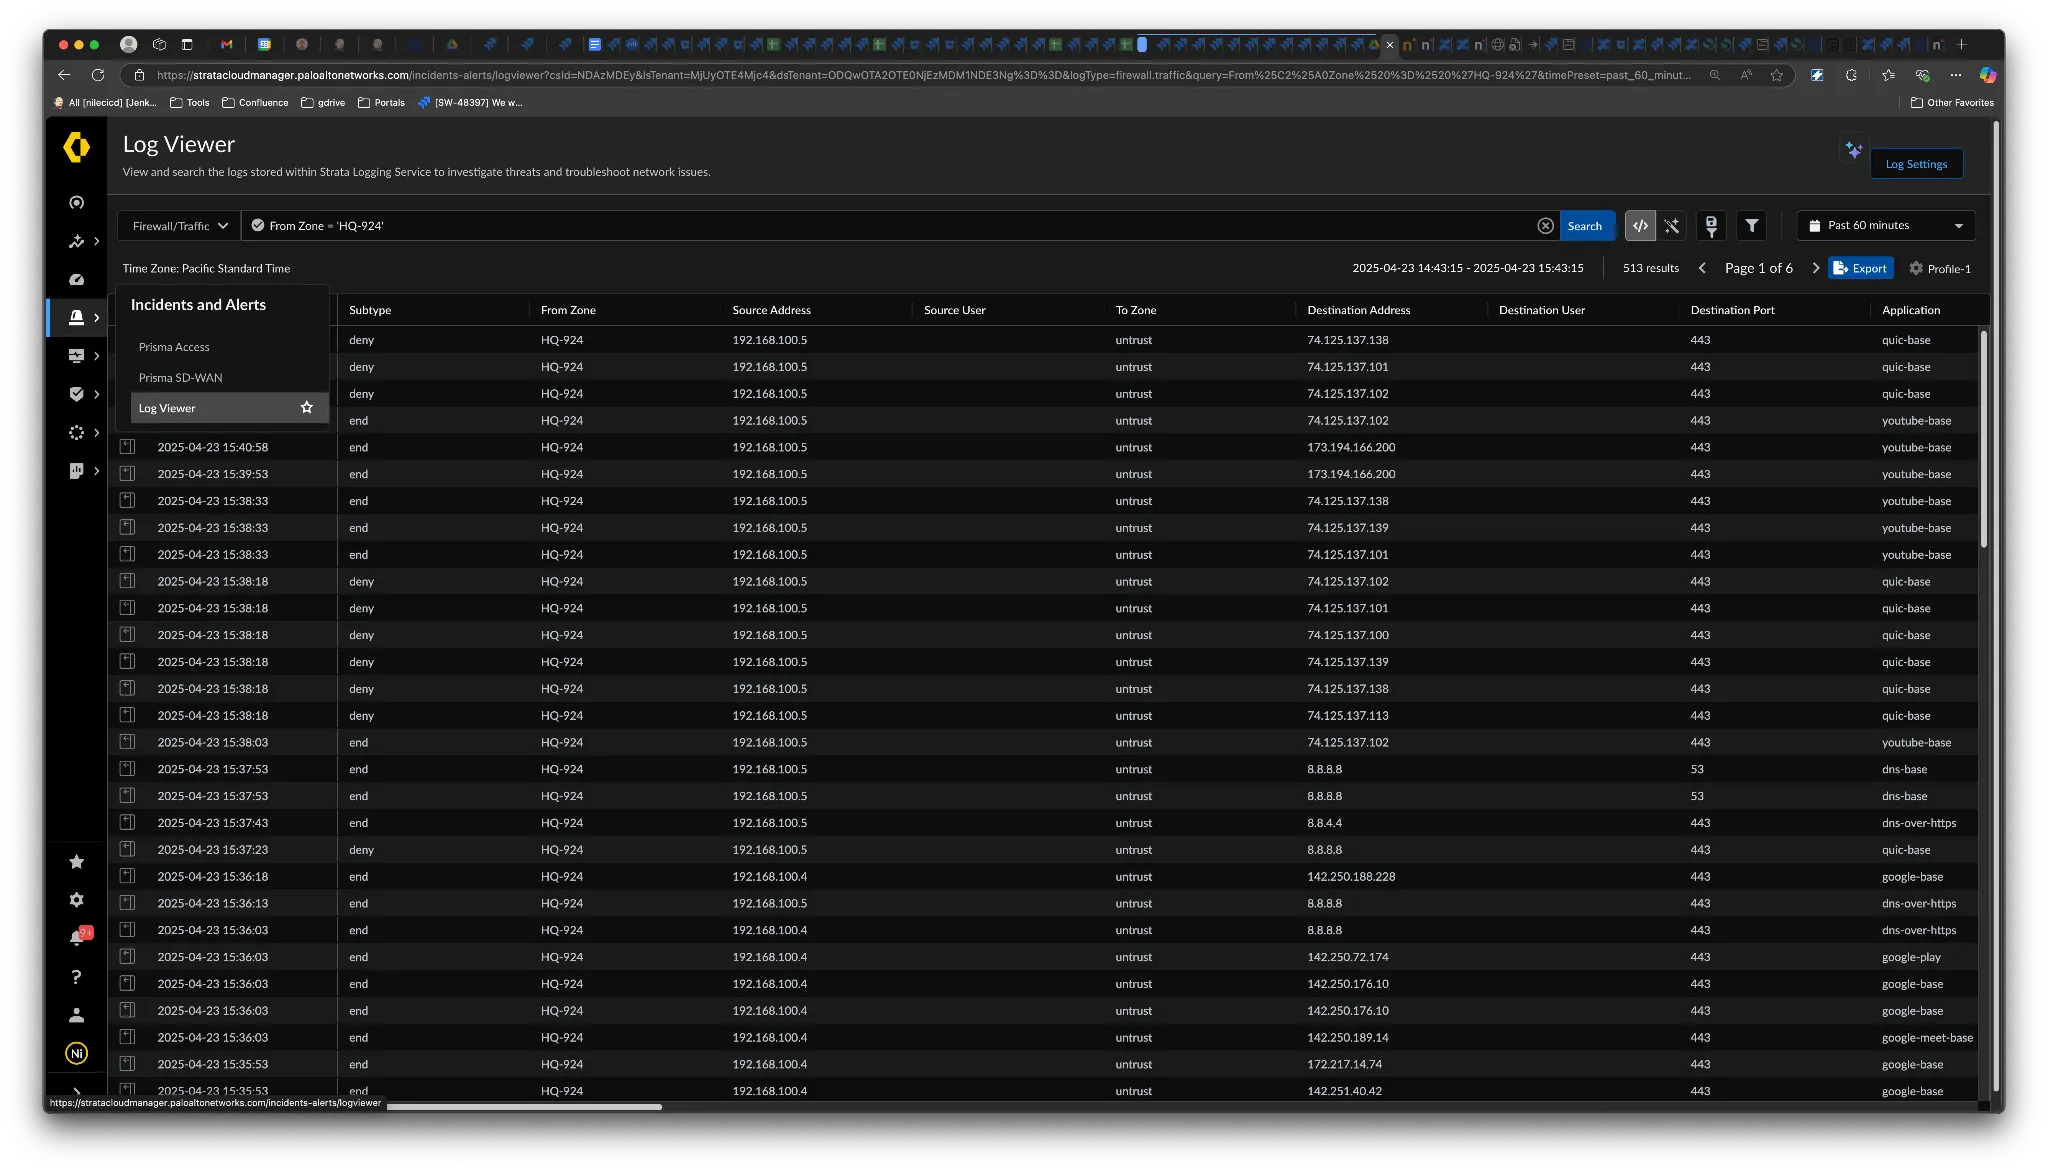
Task: Clear the query with the X icon
Action: click(x=1545, y=226)
